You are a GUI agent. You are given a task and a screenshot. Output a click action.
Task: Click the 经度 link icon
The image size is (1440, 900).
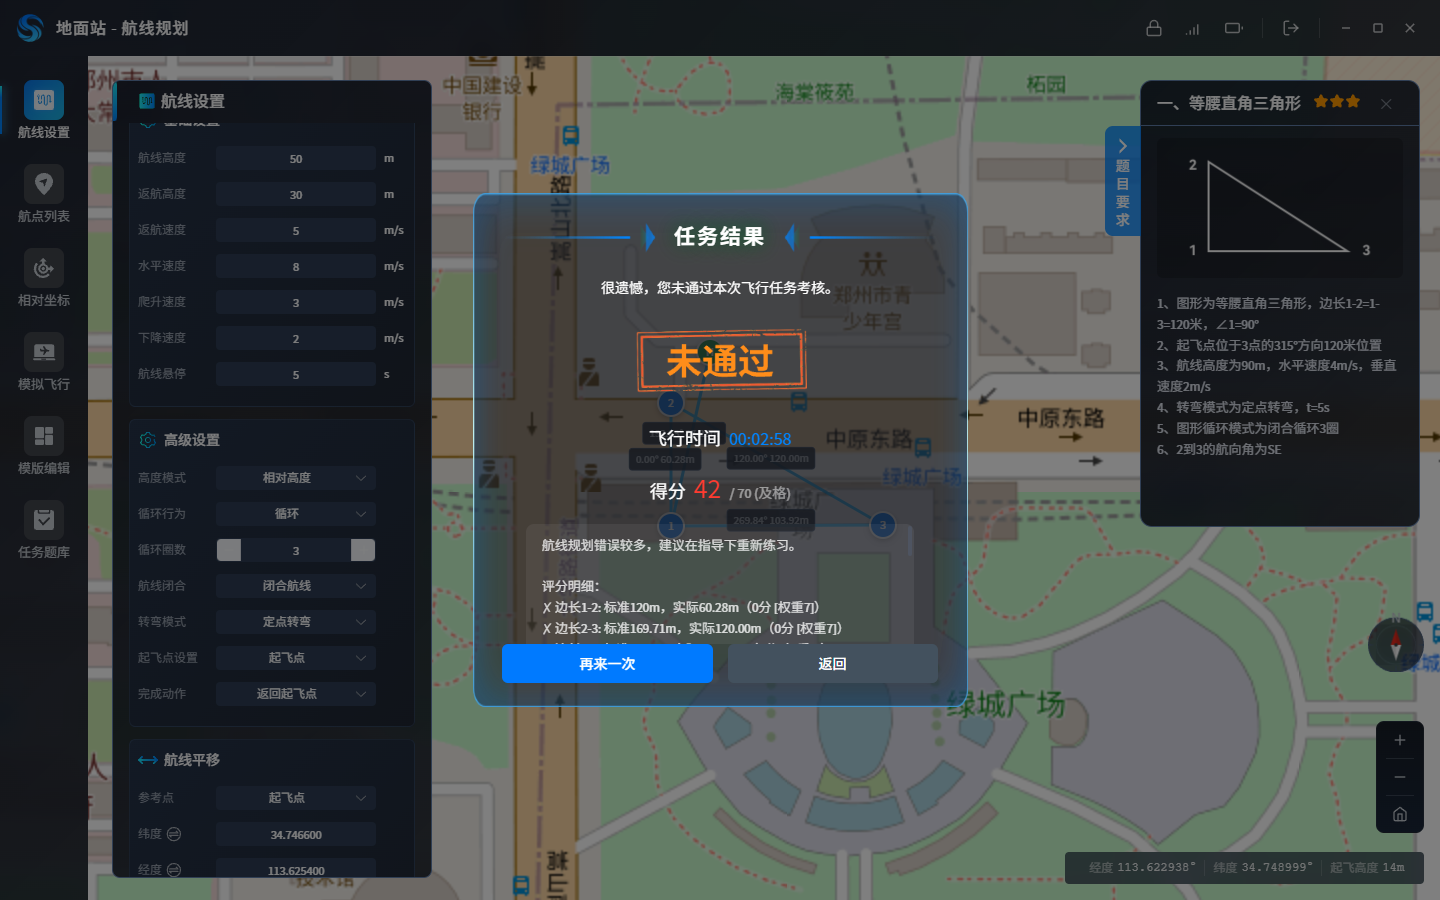point(174,870)
